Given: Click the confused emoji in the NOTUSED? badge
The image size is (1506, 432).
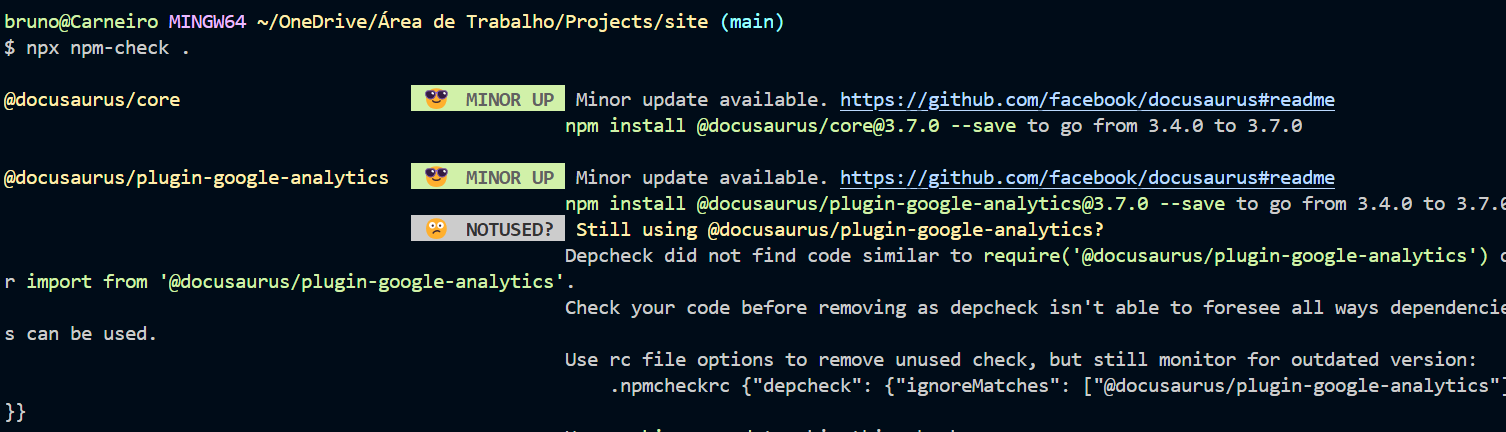Looking at the screenshot, I should point(436,229).
